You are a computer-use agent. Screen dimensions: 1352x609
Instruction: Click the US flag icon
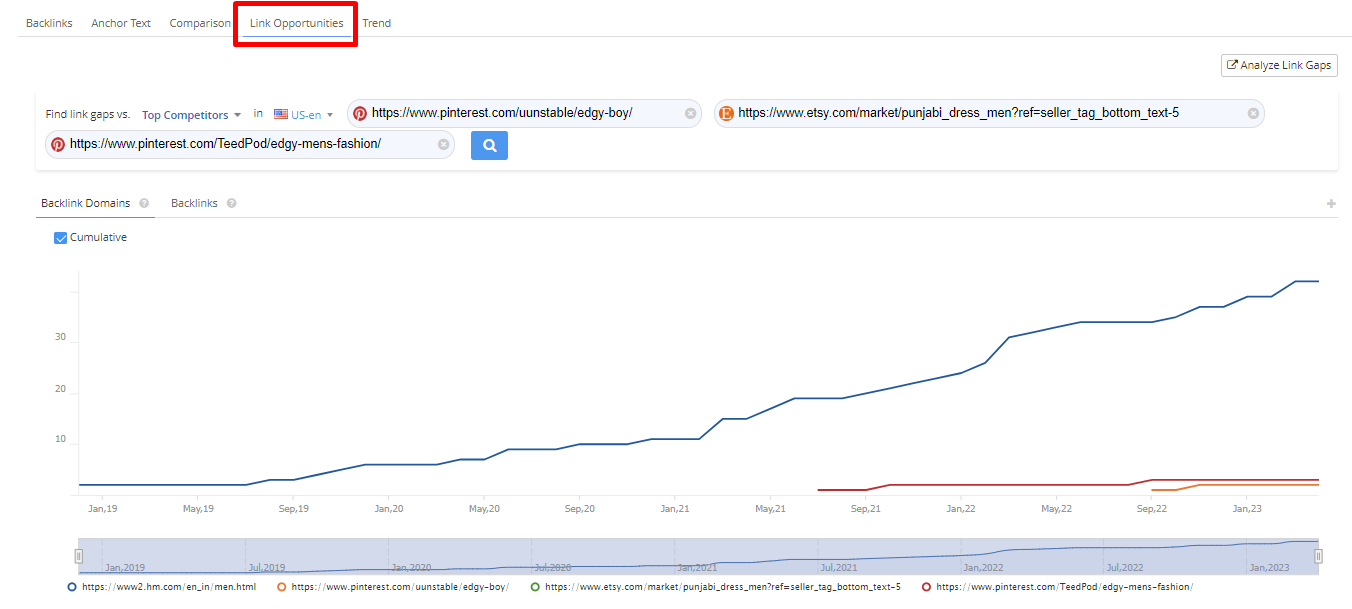tap(281, 115)
